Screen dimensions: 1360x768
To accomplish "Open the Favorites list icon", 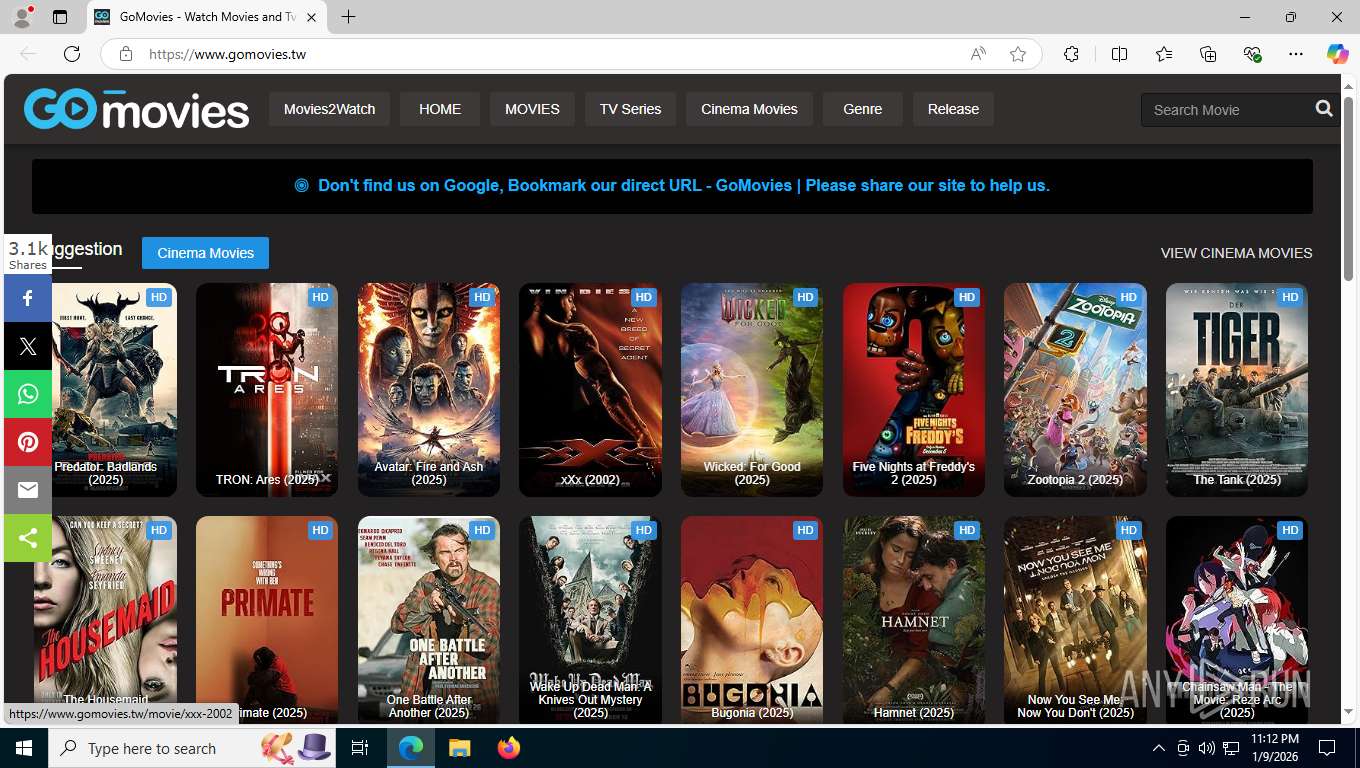I will click(1164, 54).
